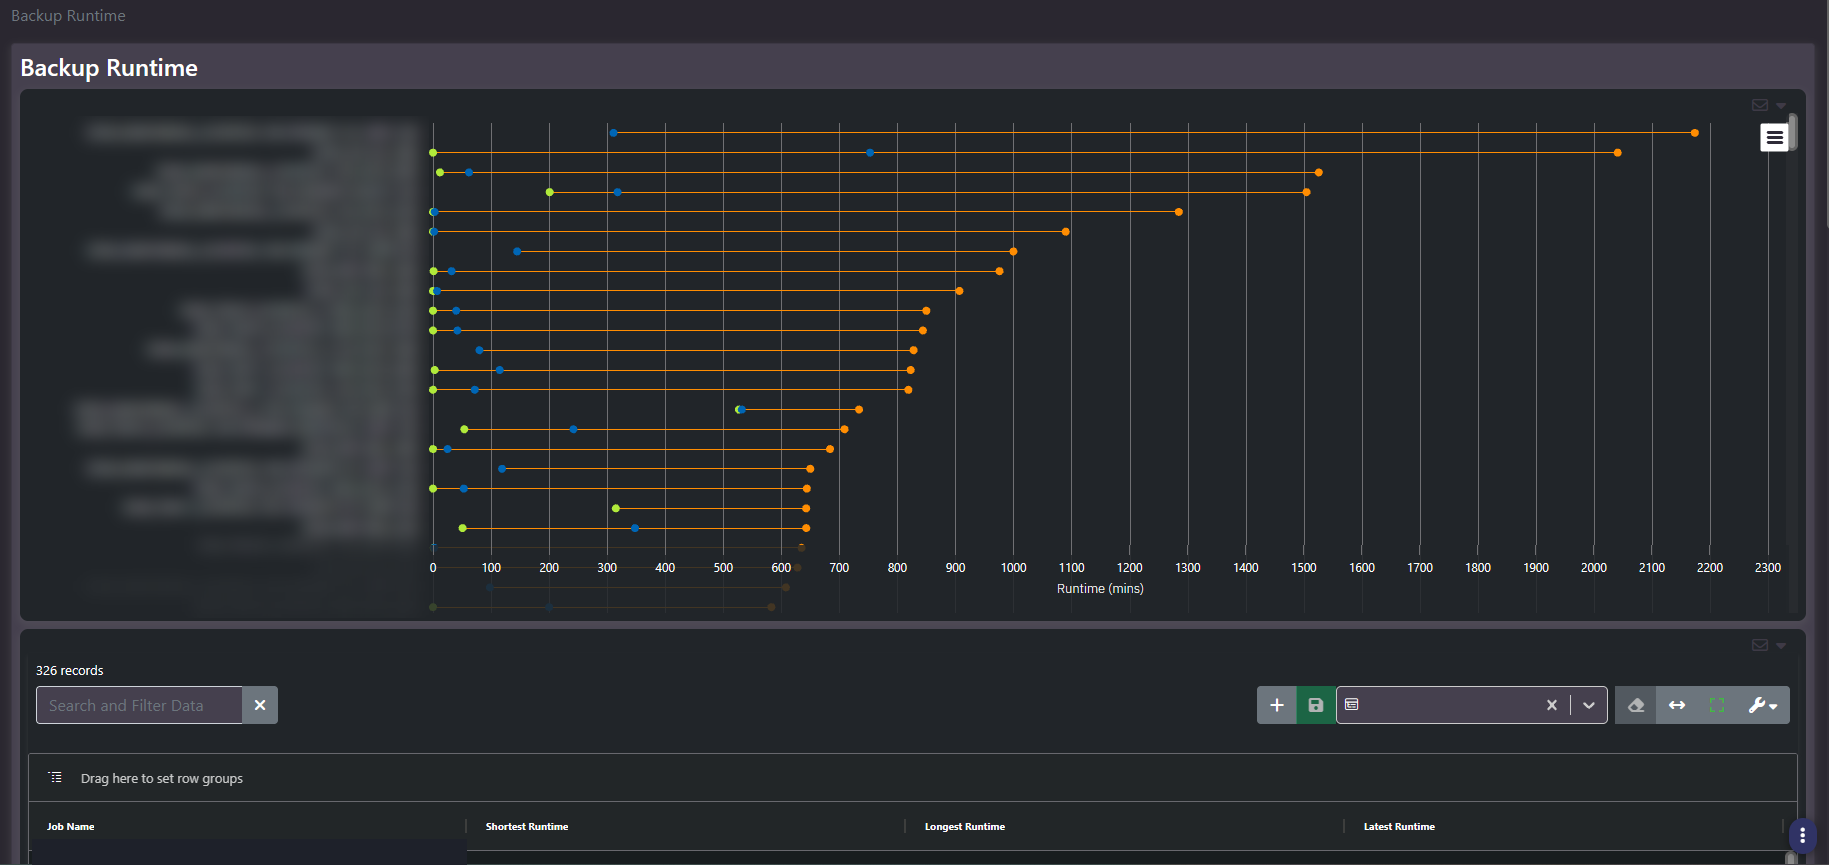Save the current grid view
Viewport: 1829px width, 865px height.
pos(1316,705)
